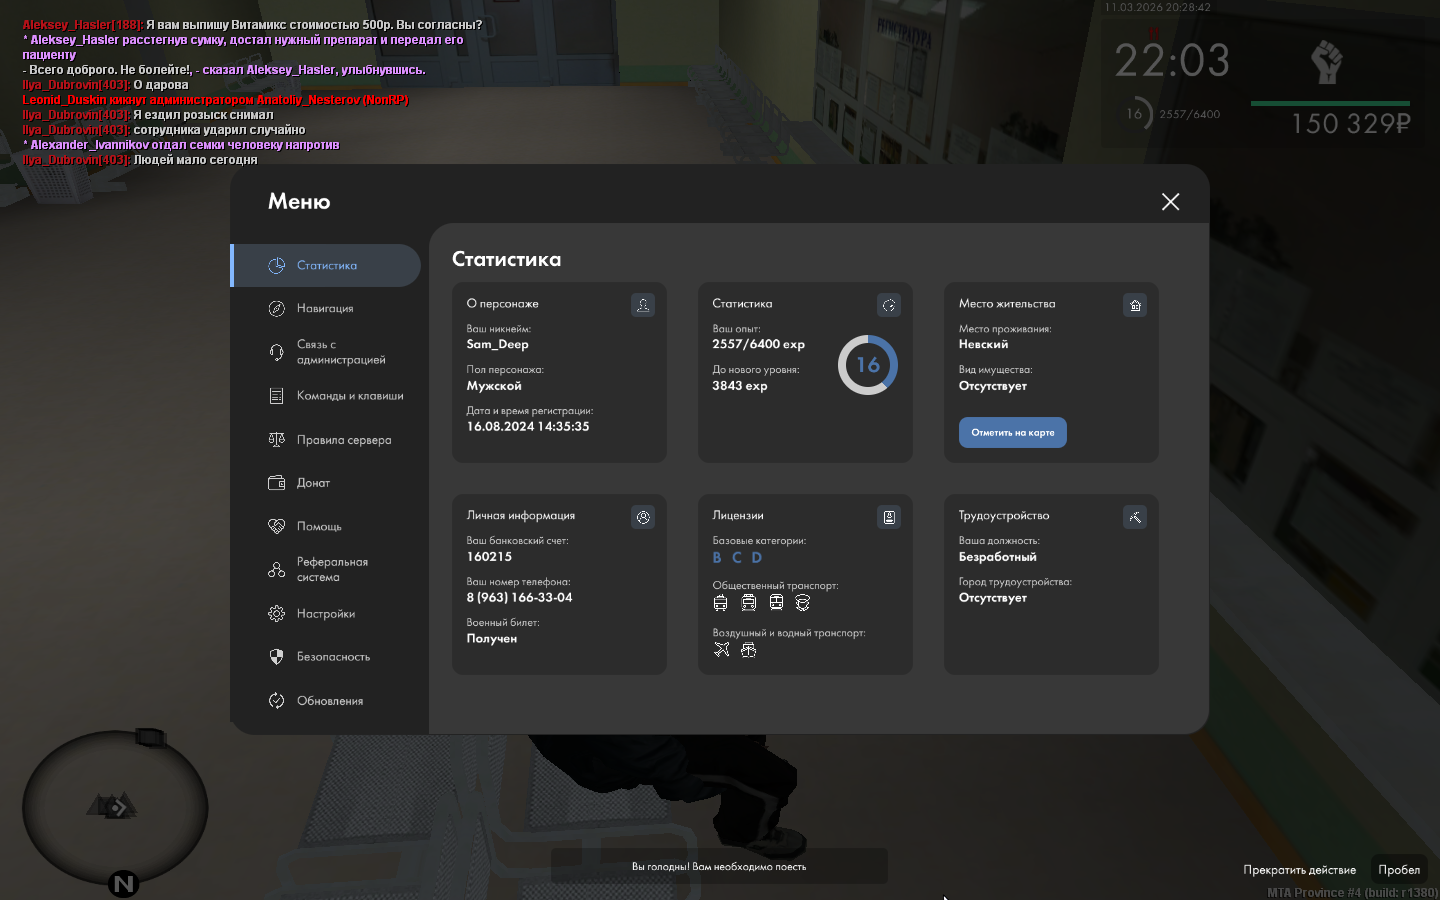
Task: Select Безопасность in the sidebar
Action: tap(333, 657)
